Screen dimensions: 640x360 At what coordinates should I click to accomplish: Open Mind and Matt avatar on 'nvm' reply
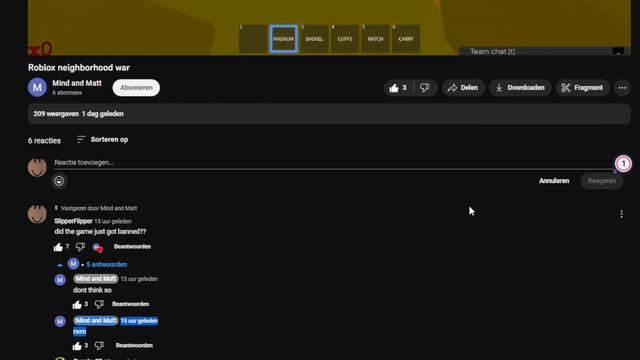click(x=60, y=322)
